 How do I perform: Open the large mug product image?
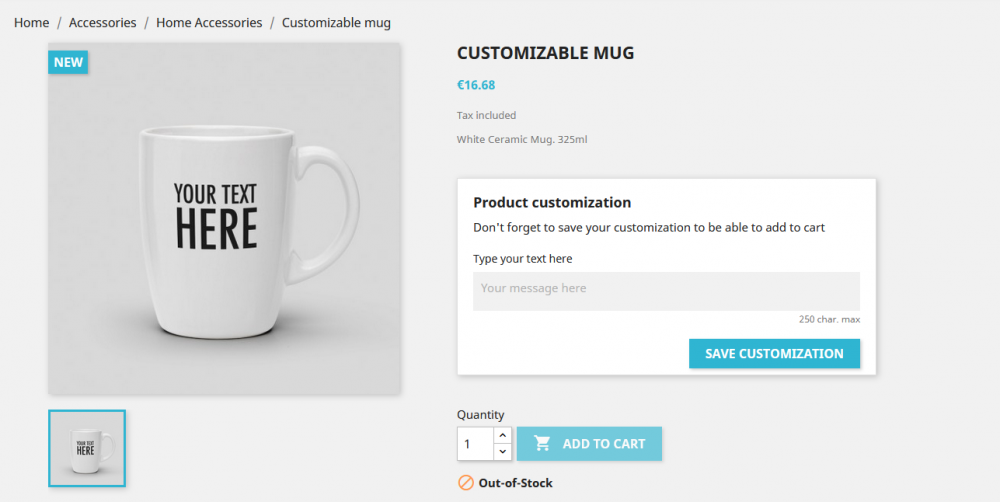[225, 218]
